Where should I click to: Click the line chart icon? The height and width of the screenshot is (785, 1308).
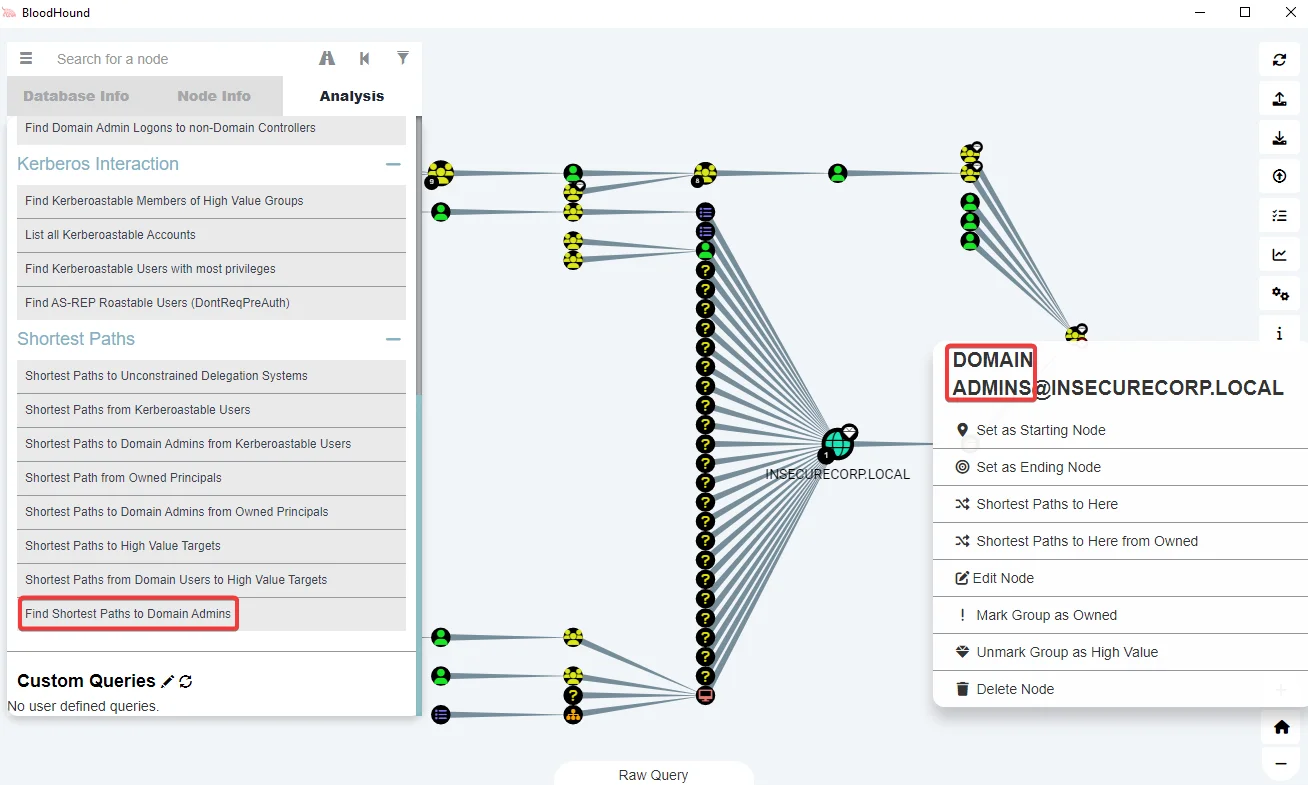tap(1279, 254)
